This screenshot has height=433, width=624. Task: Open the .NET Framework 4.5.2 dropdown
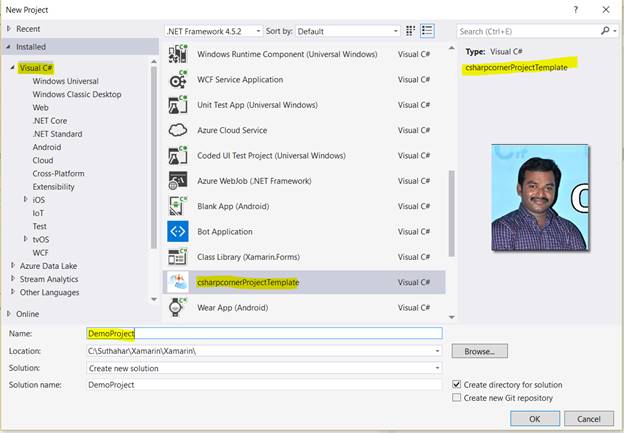pos(214,31)
